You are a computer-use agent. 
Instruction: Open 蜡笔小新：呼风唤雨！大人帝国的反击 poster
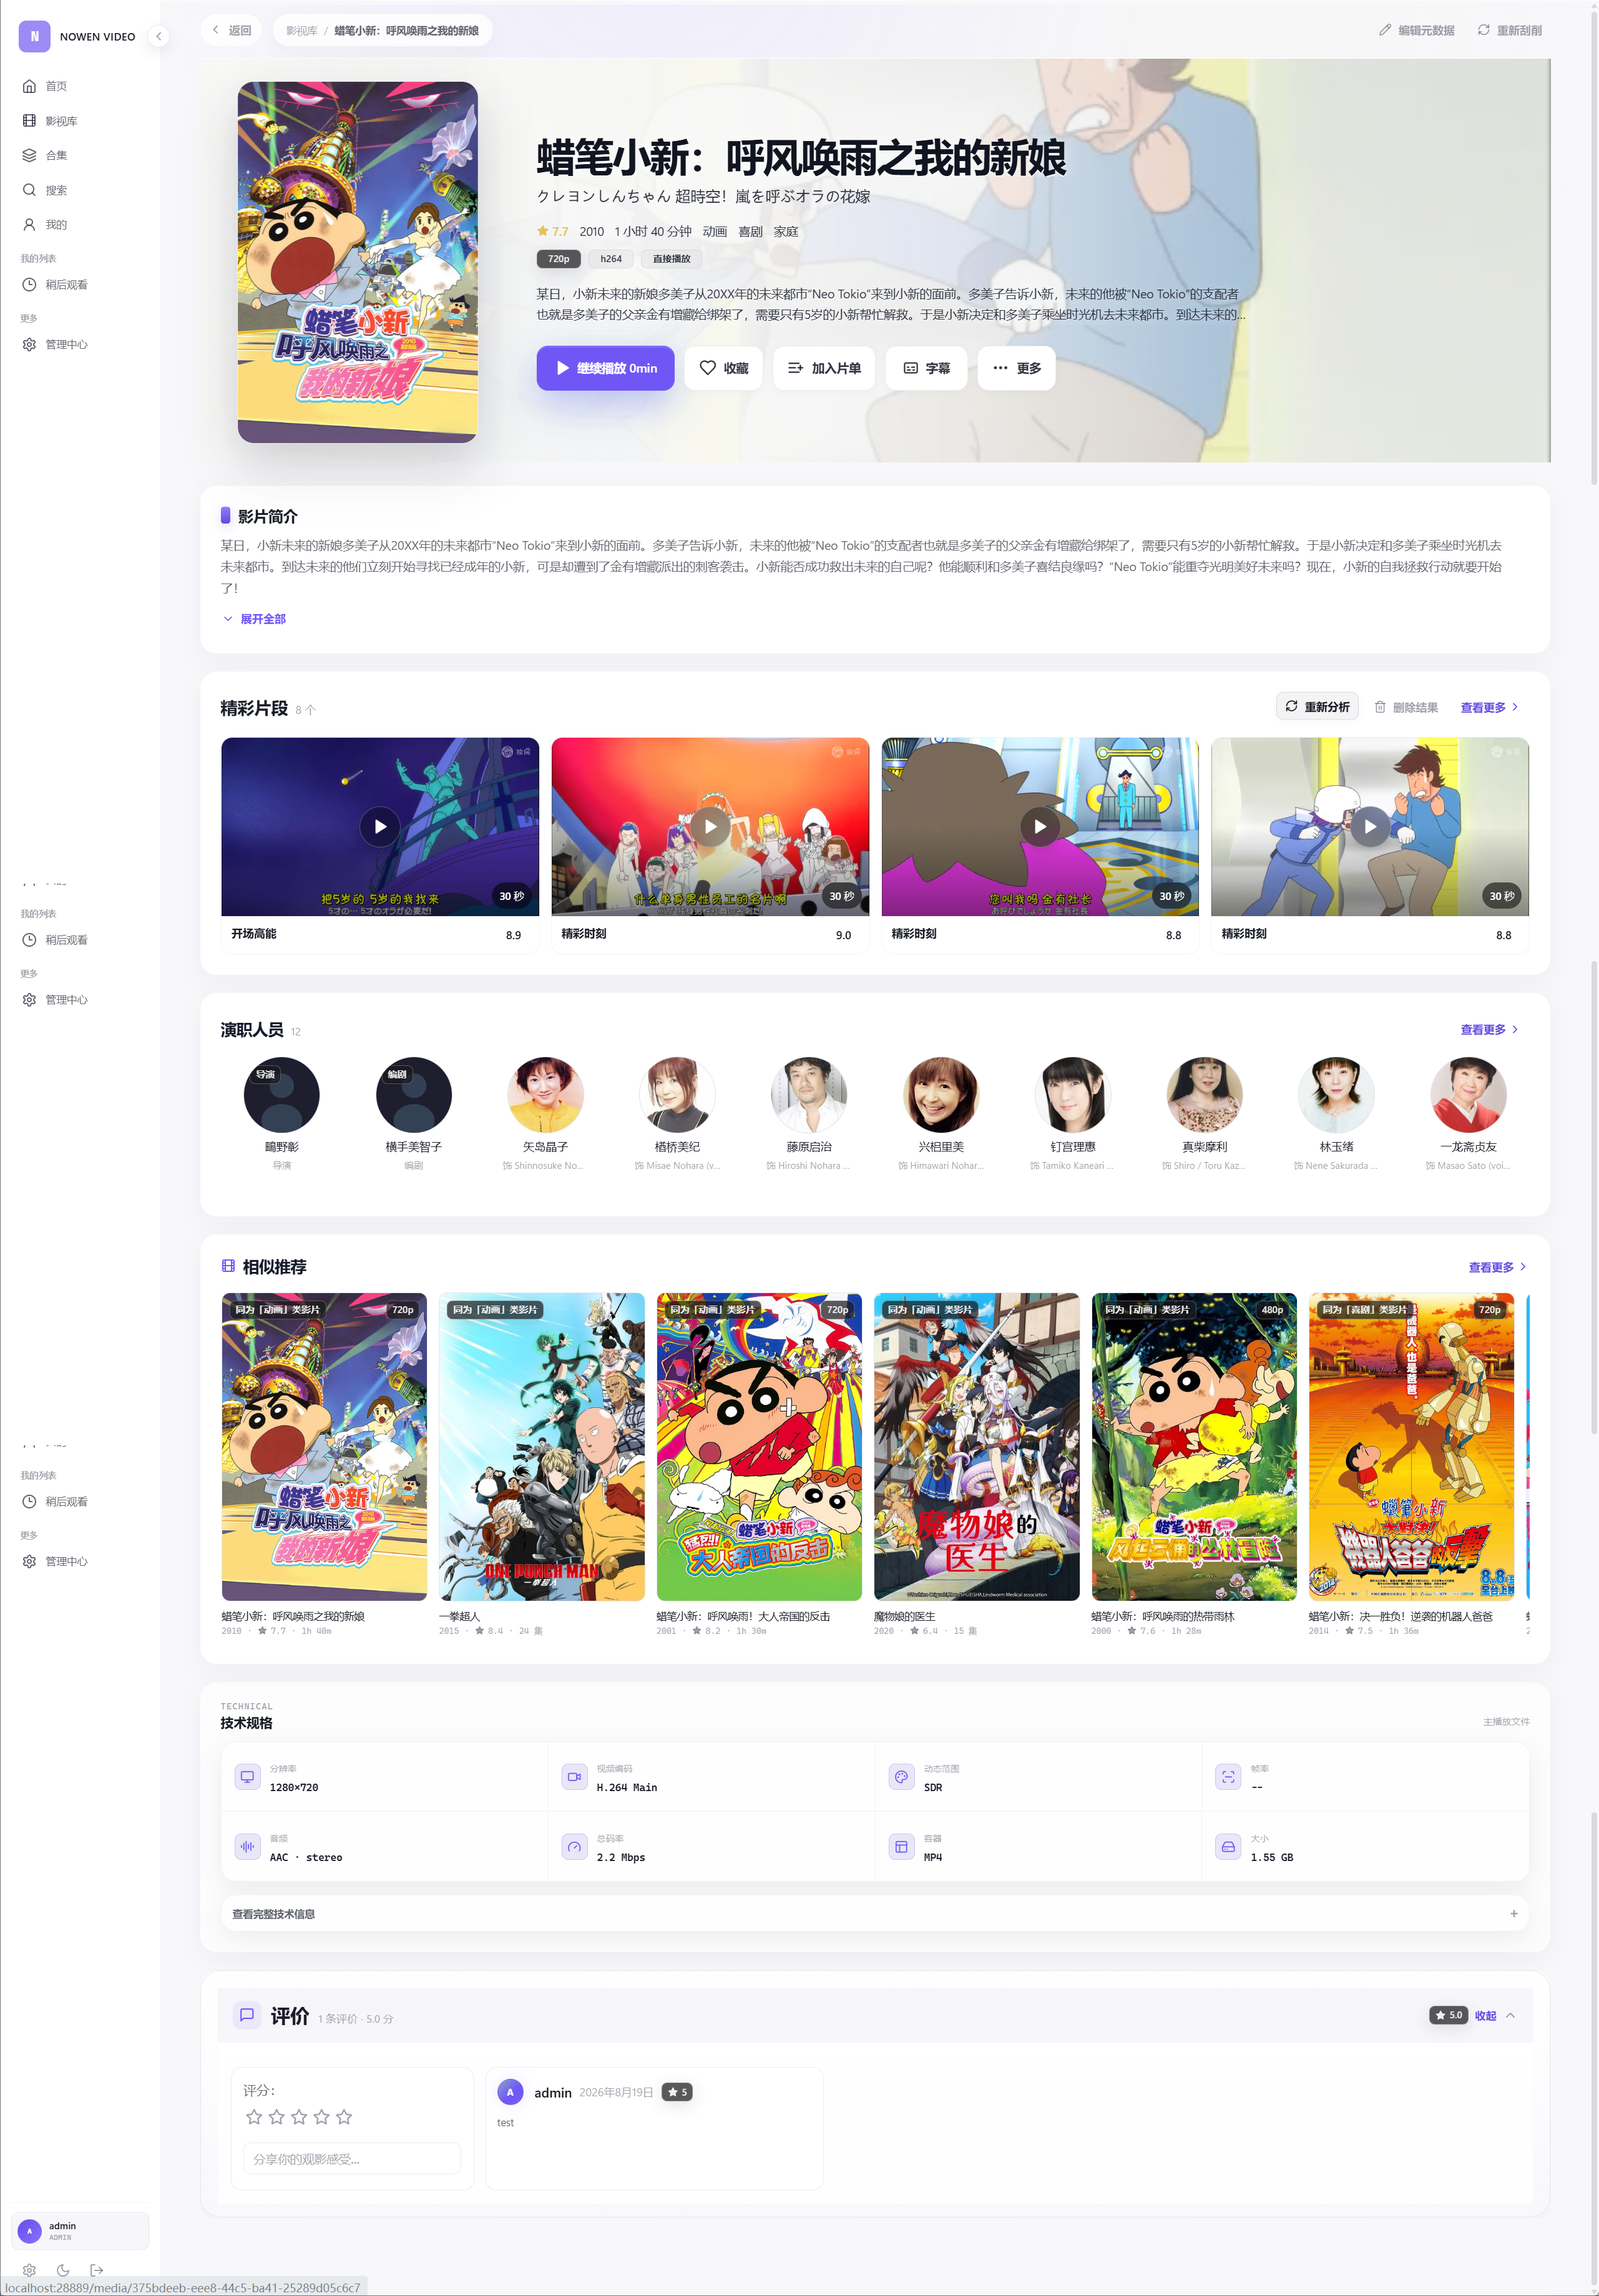click(x=759, y=1447)
